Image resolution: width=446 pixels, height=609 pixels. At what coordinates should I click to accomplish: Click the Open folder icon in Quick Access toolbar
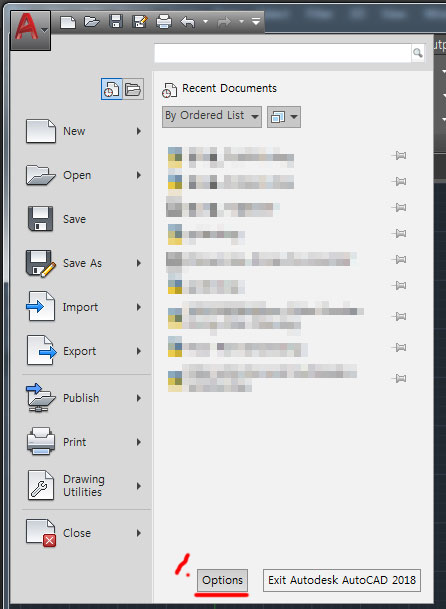point(92,22)
